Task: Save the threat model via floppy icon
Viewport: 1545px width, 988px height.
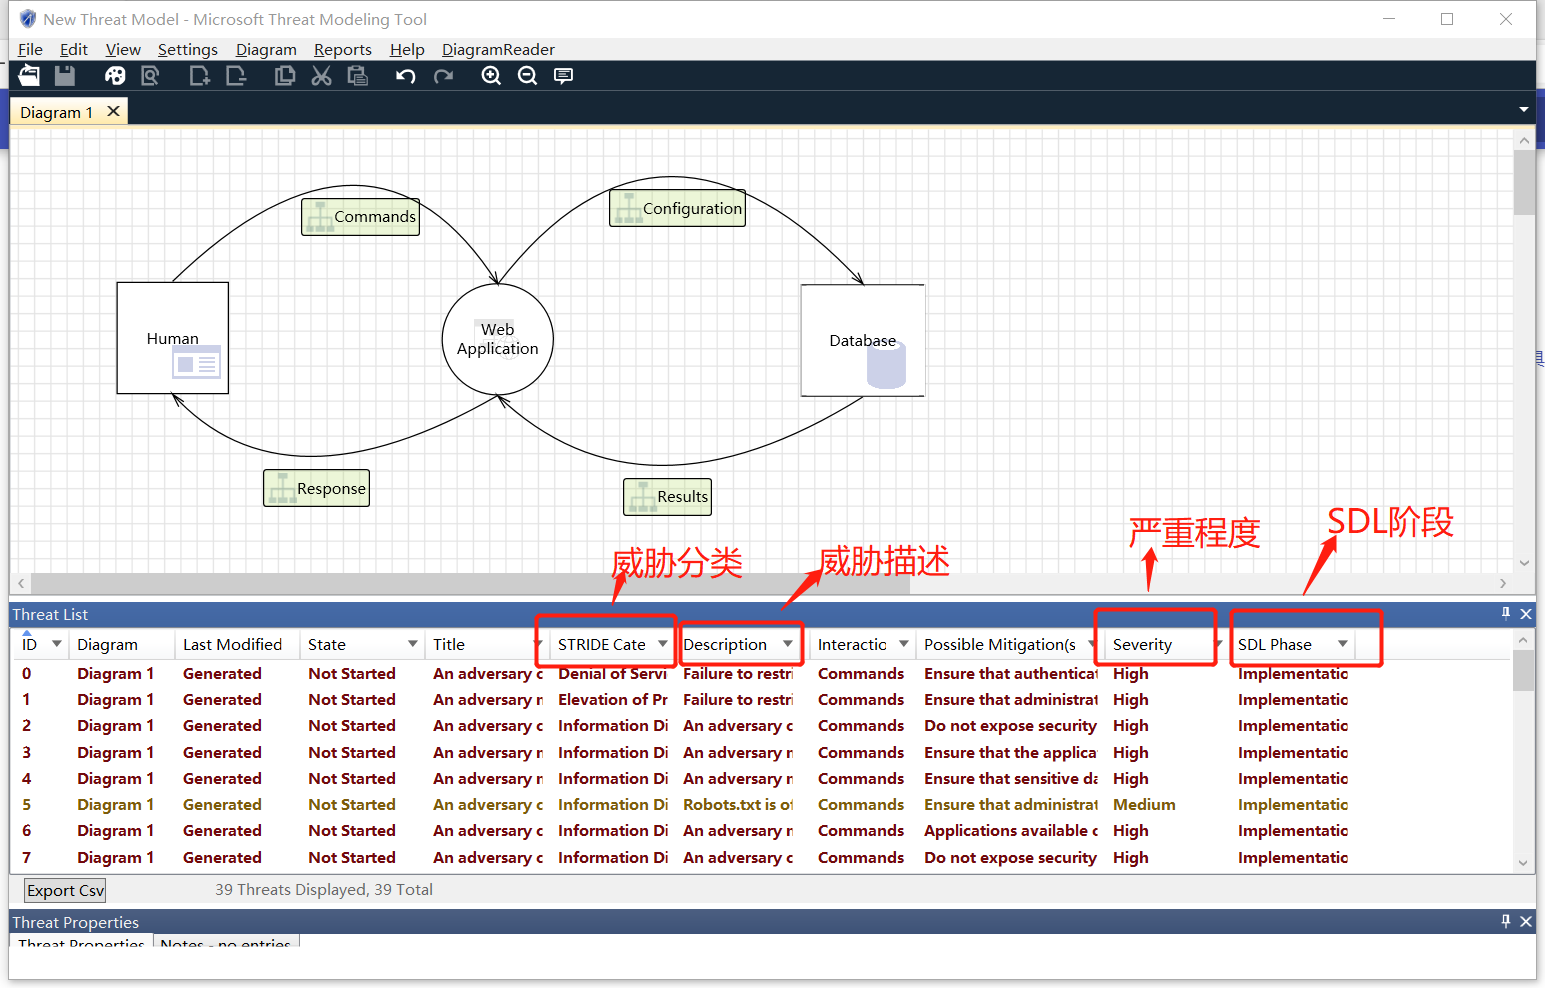Action: pyautogui.click(x=65, y=75)
